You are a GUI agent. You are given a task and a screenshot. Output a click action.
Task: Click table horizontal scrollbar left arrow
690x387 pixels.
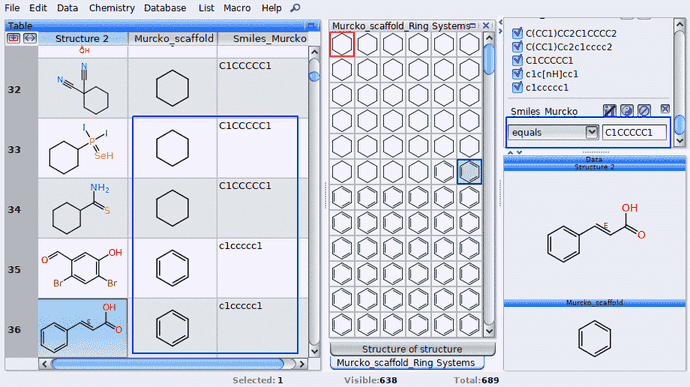click(x=44, y=364)
